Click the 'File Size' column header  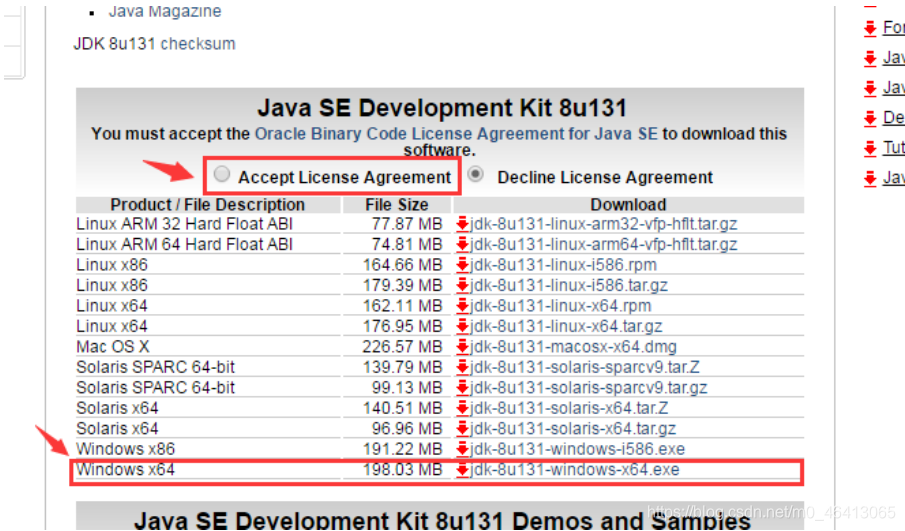(397, 205)
